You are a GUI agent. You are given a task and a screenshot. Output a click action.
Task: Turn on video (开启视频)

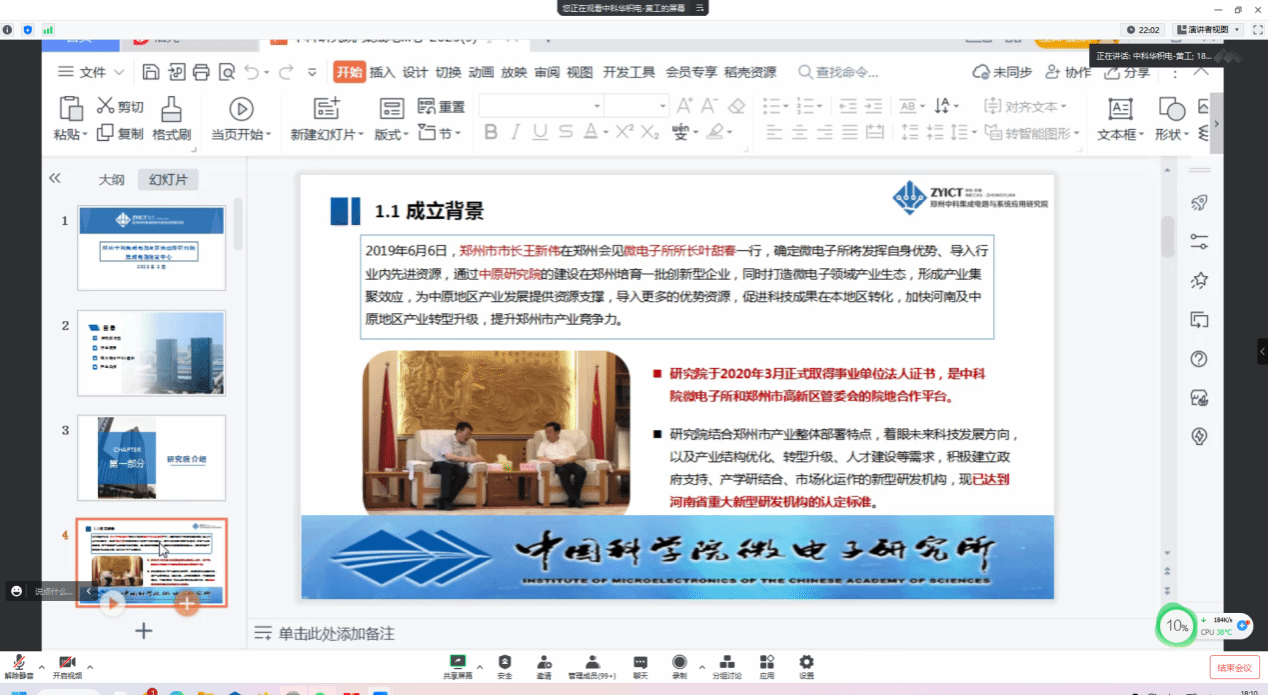[x=67, y=663]
